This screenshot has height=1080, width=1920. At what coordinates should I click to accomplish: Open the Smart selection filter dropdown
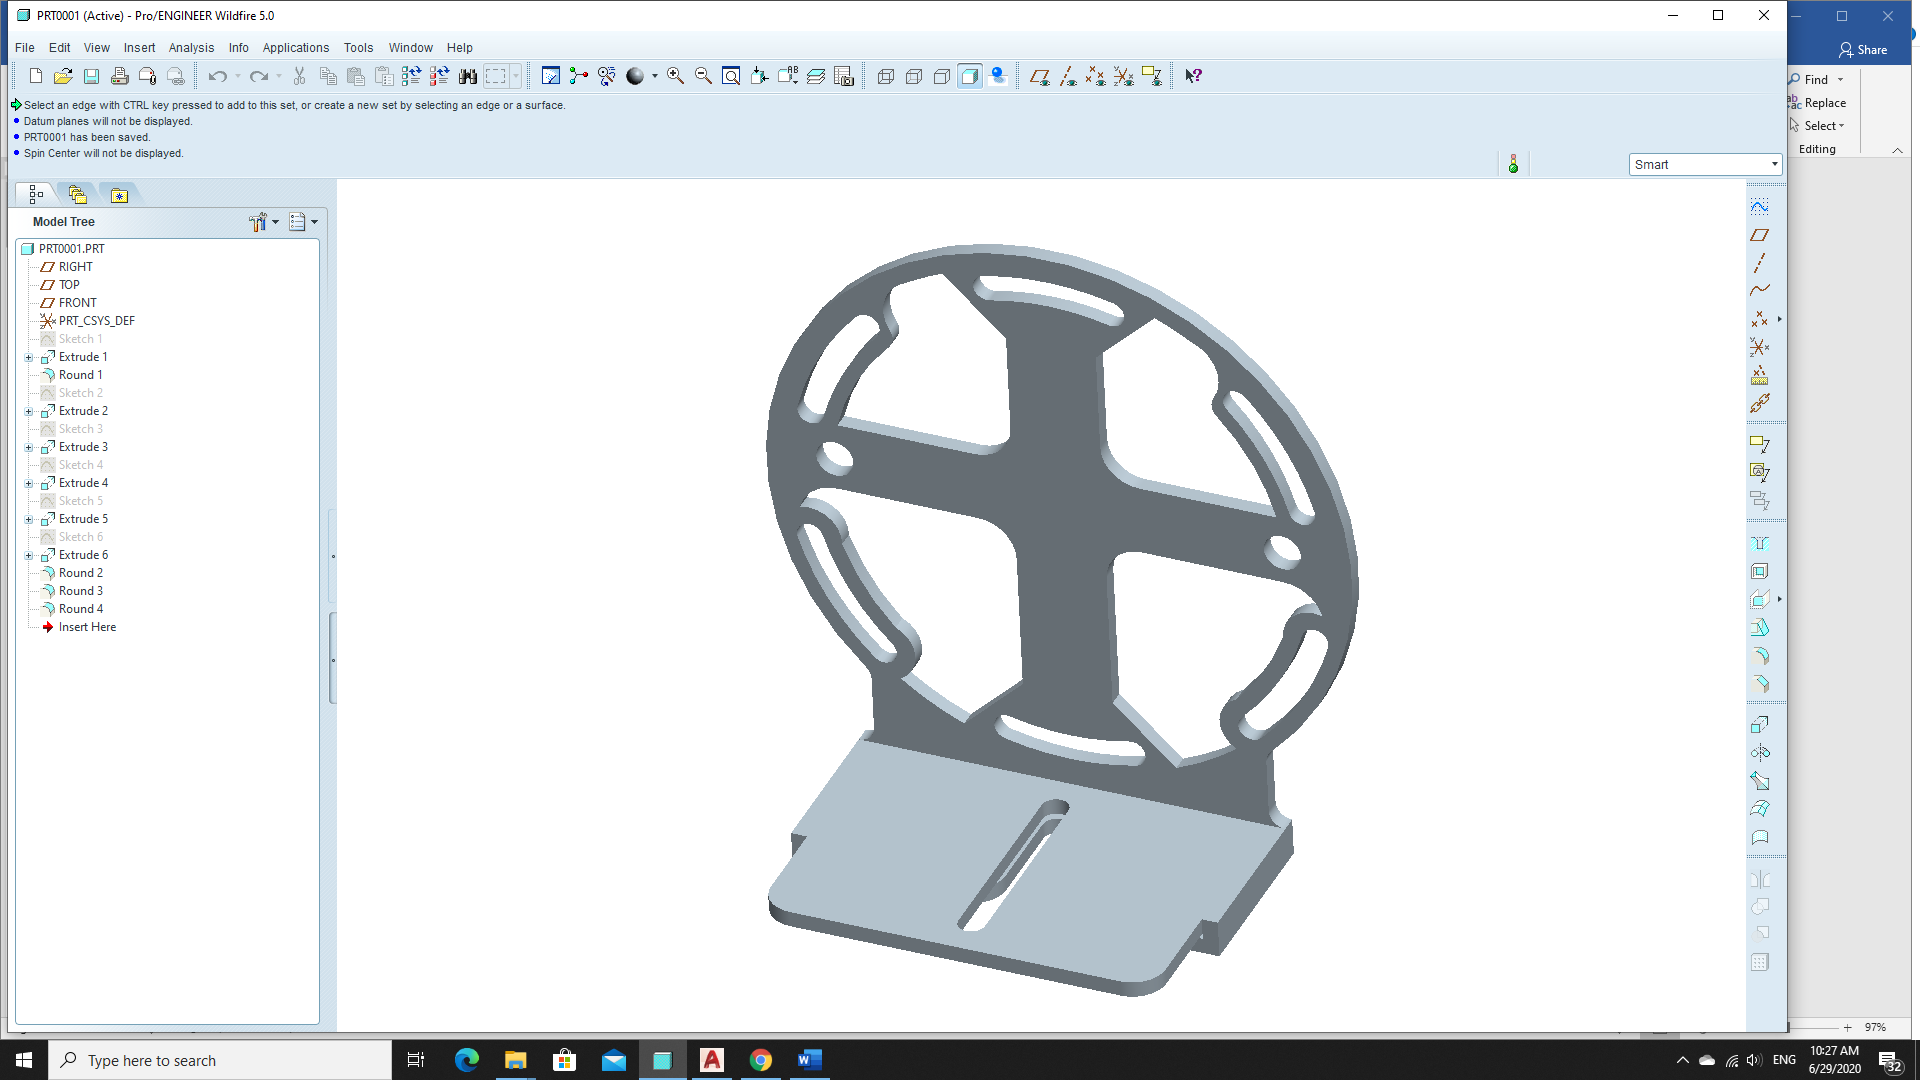(1774, 164)
